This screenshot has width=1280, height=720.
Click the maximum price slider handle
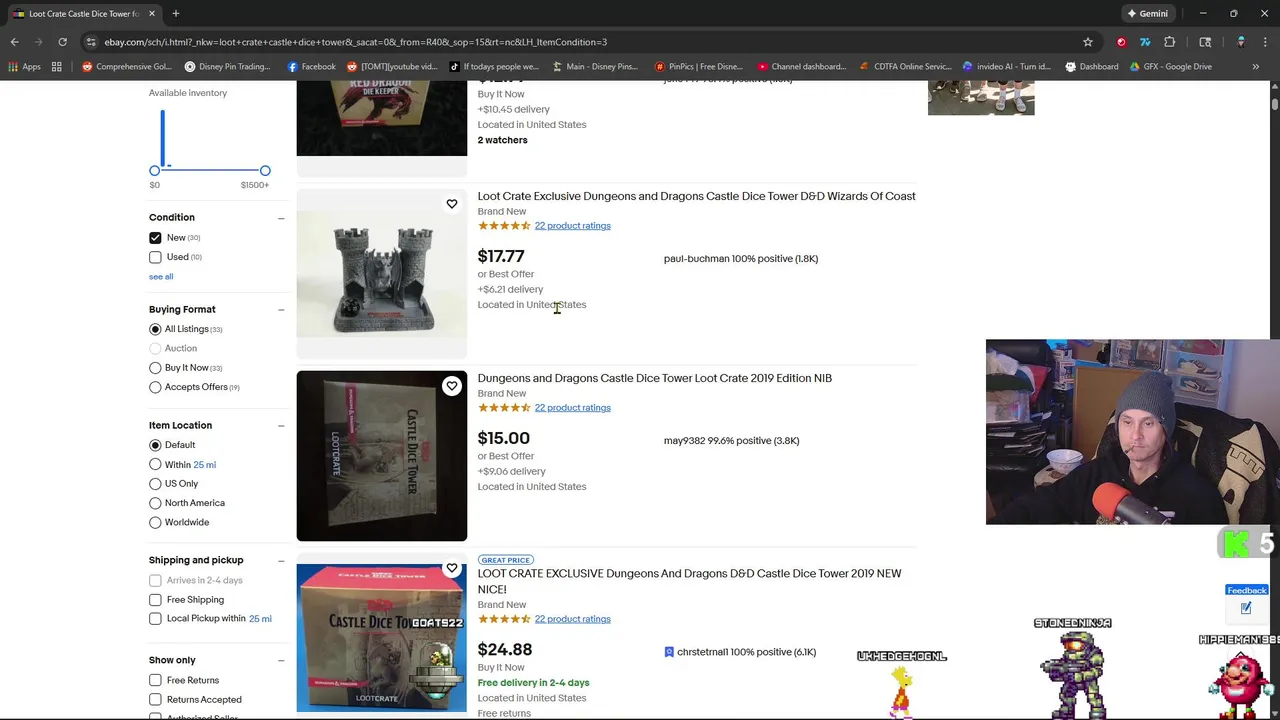(x=265, y=171)
